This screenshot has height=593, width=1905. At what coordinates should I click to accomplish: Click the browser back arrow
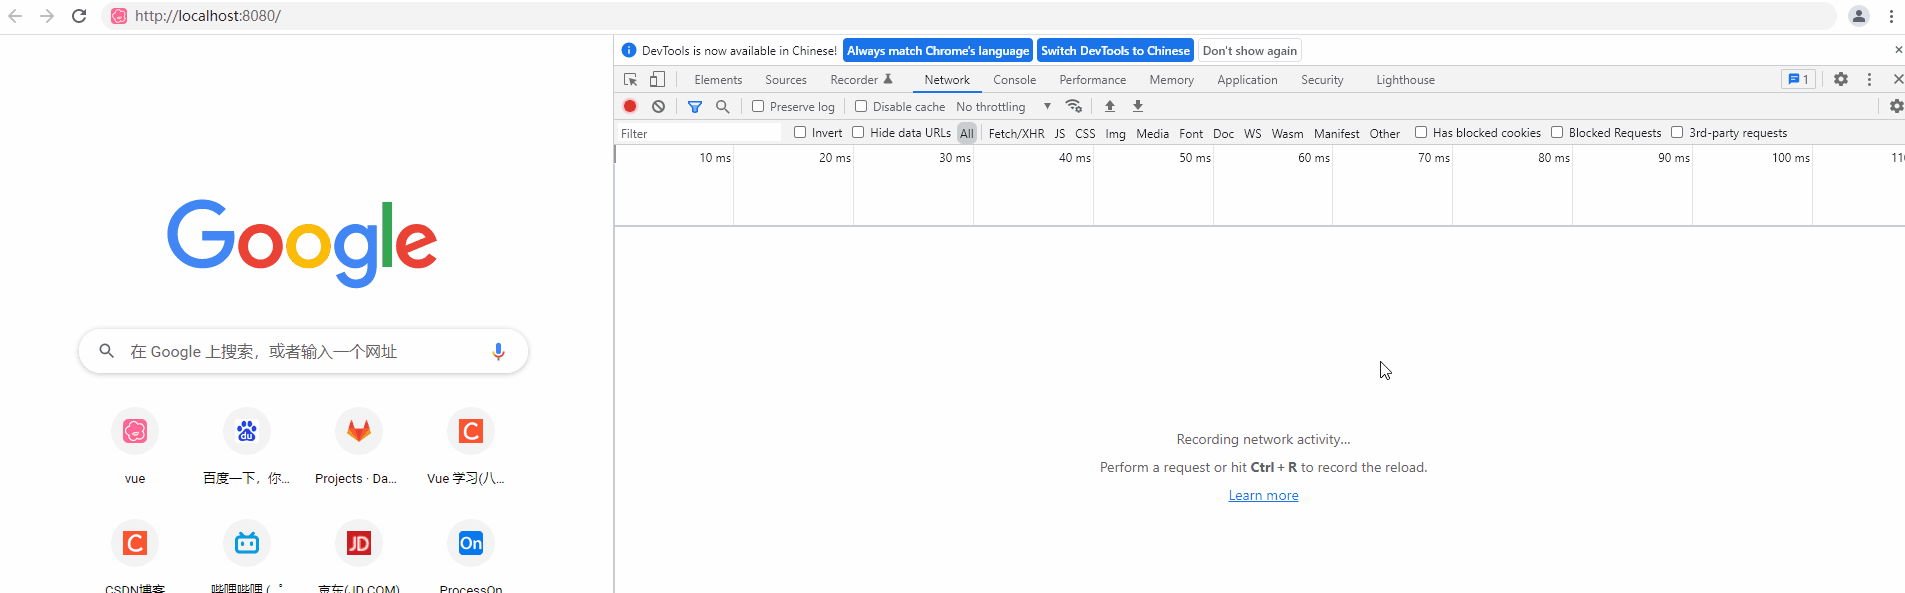tap(15, 16)
